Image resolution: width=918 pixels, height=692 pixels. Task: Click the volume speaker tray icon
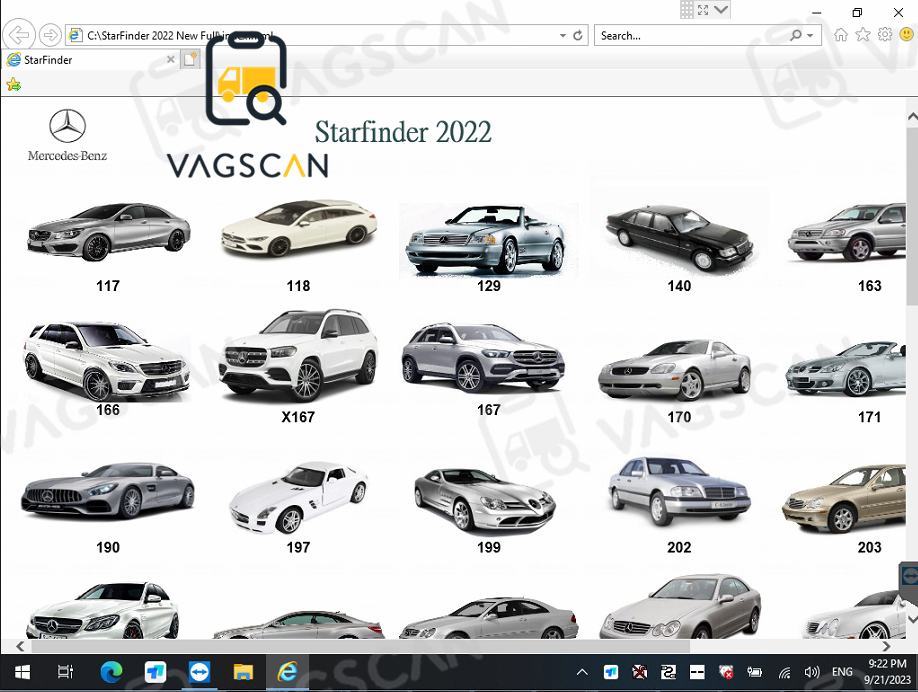[811, 673]
